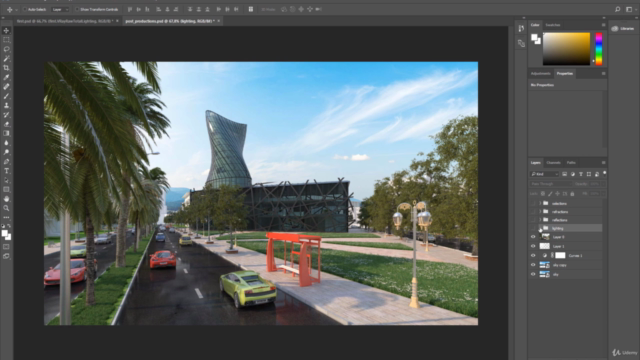Viewport: 640px width, 360px height.
Task: Expand the reflections group
Action: (540, 220)
